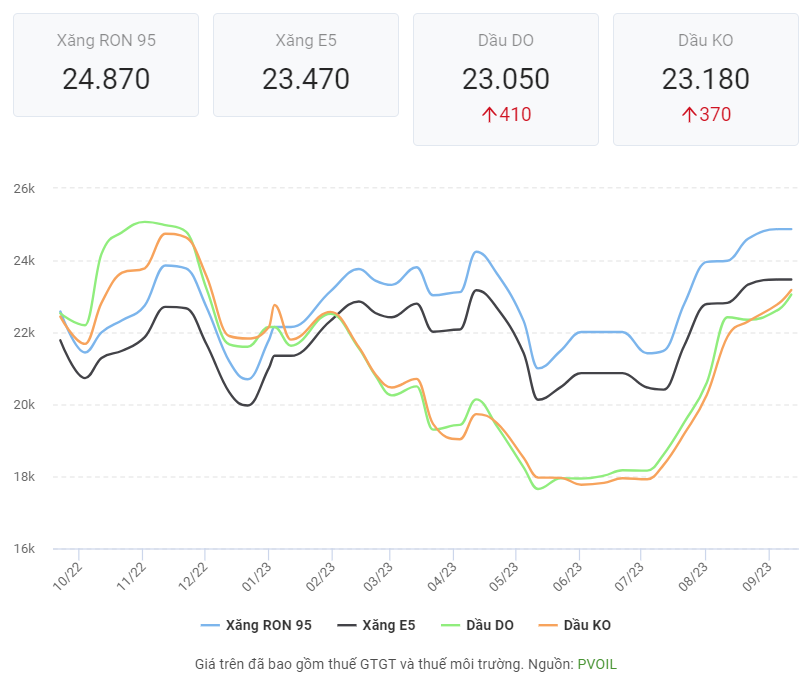Click the Dầu KO card heading
Image resolution: width=811 pixels, height=674 pixels.
tap(706, 40)
